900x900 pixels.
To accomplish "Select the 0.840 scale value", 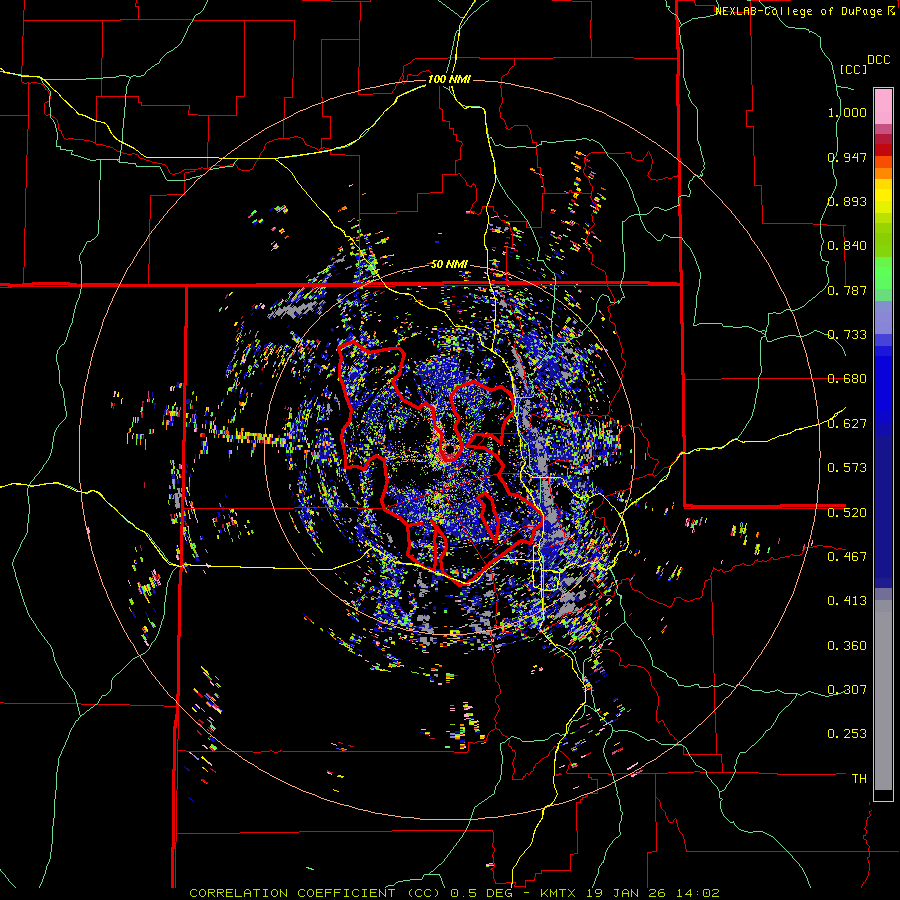I will click(847, 246).
